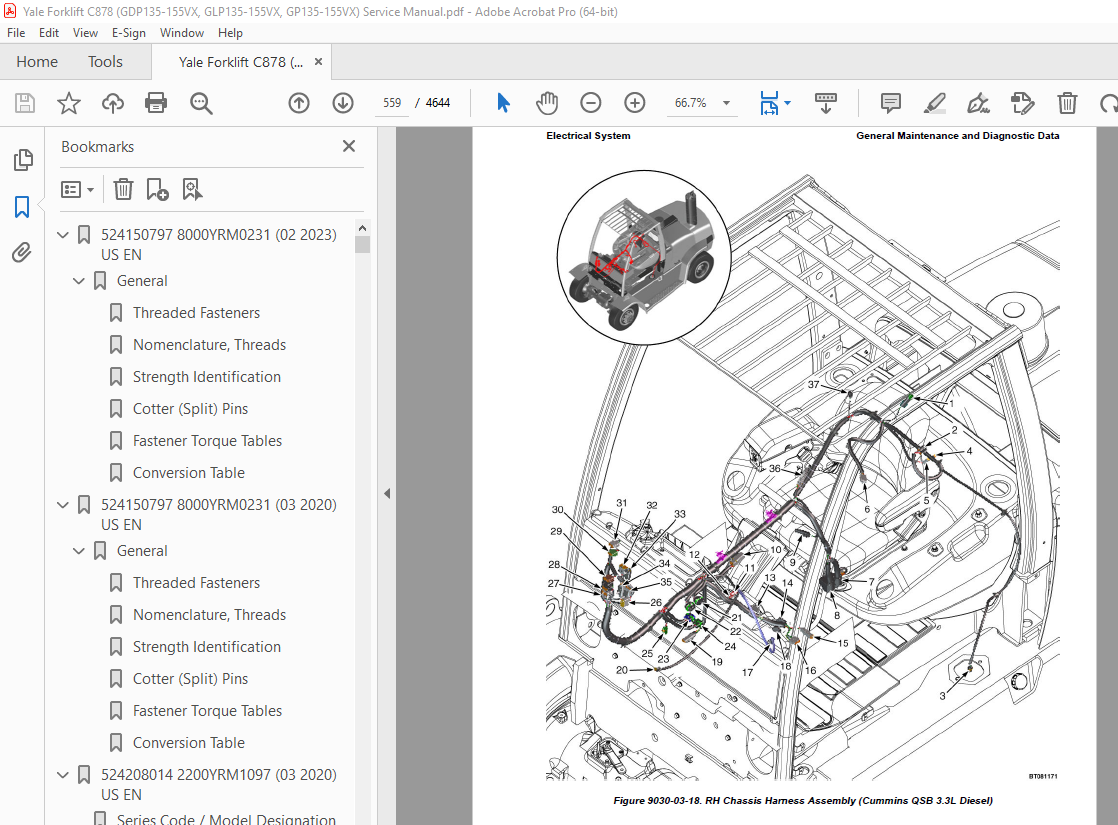
Task: Select the highlight text pen tool
Action: [935, 103]
